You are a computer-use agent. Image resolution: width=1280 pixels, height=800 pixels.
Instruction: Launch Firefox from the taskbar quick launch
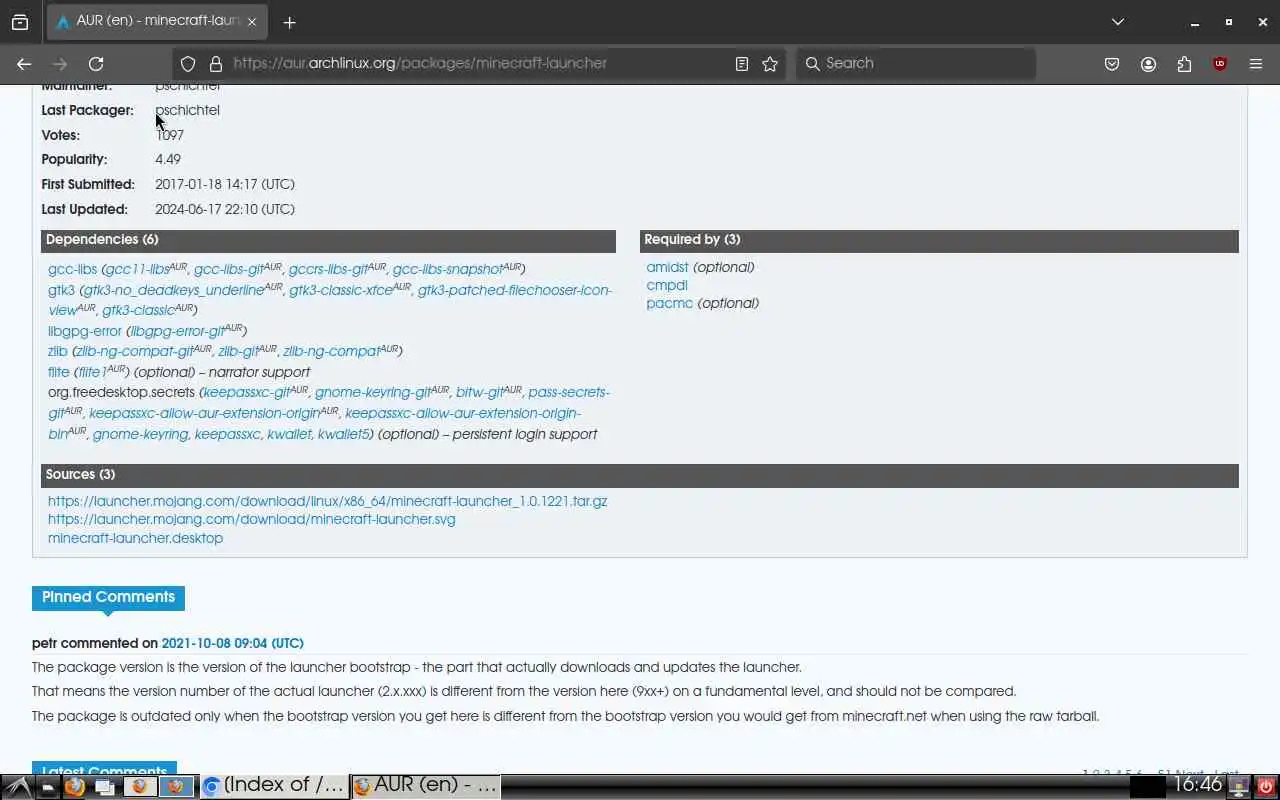[74, 787]
